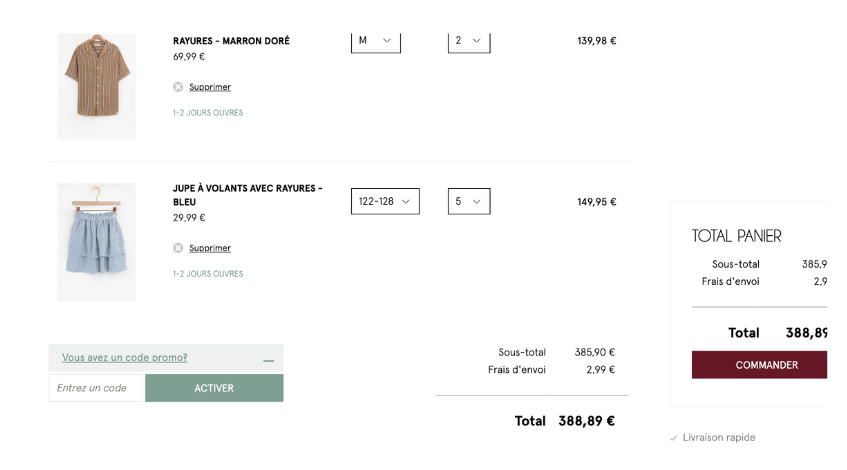Image resolution: width=847 pixels, height=470 pixels.
Task: Open skirt quantity dropdown showing 5
Action: pos(469,201)
